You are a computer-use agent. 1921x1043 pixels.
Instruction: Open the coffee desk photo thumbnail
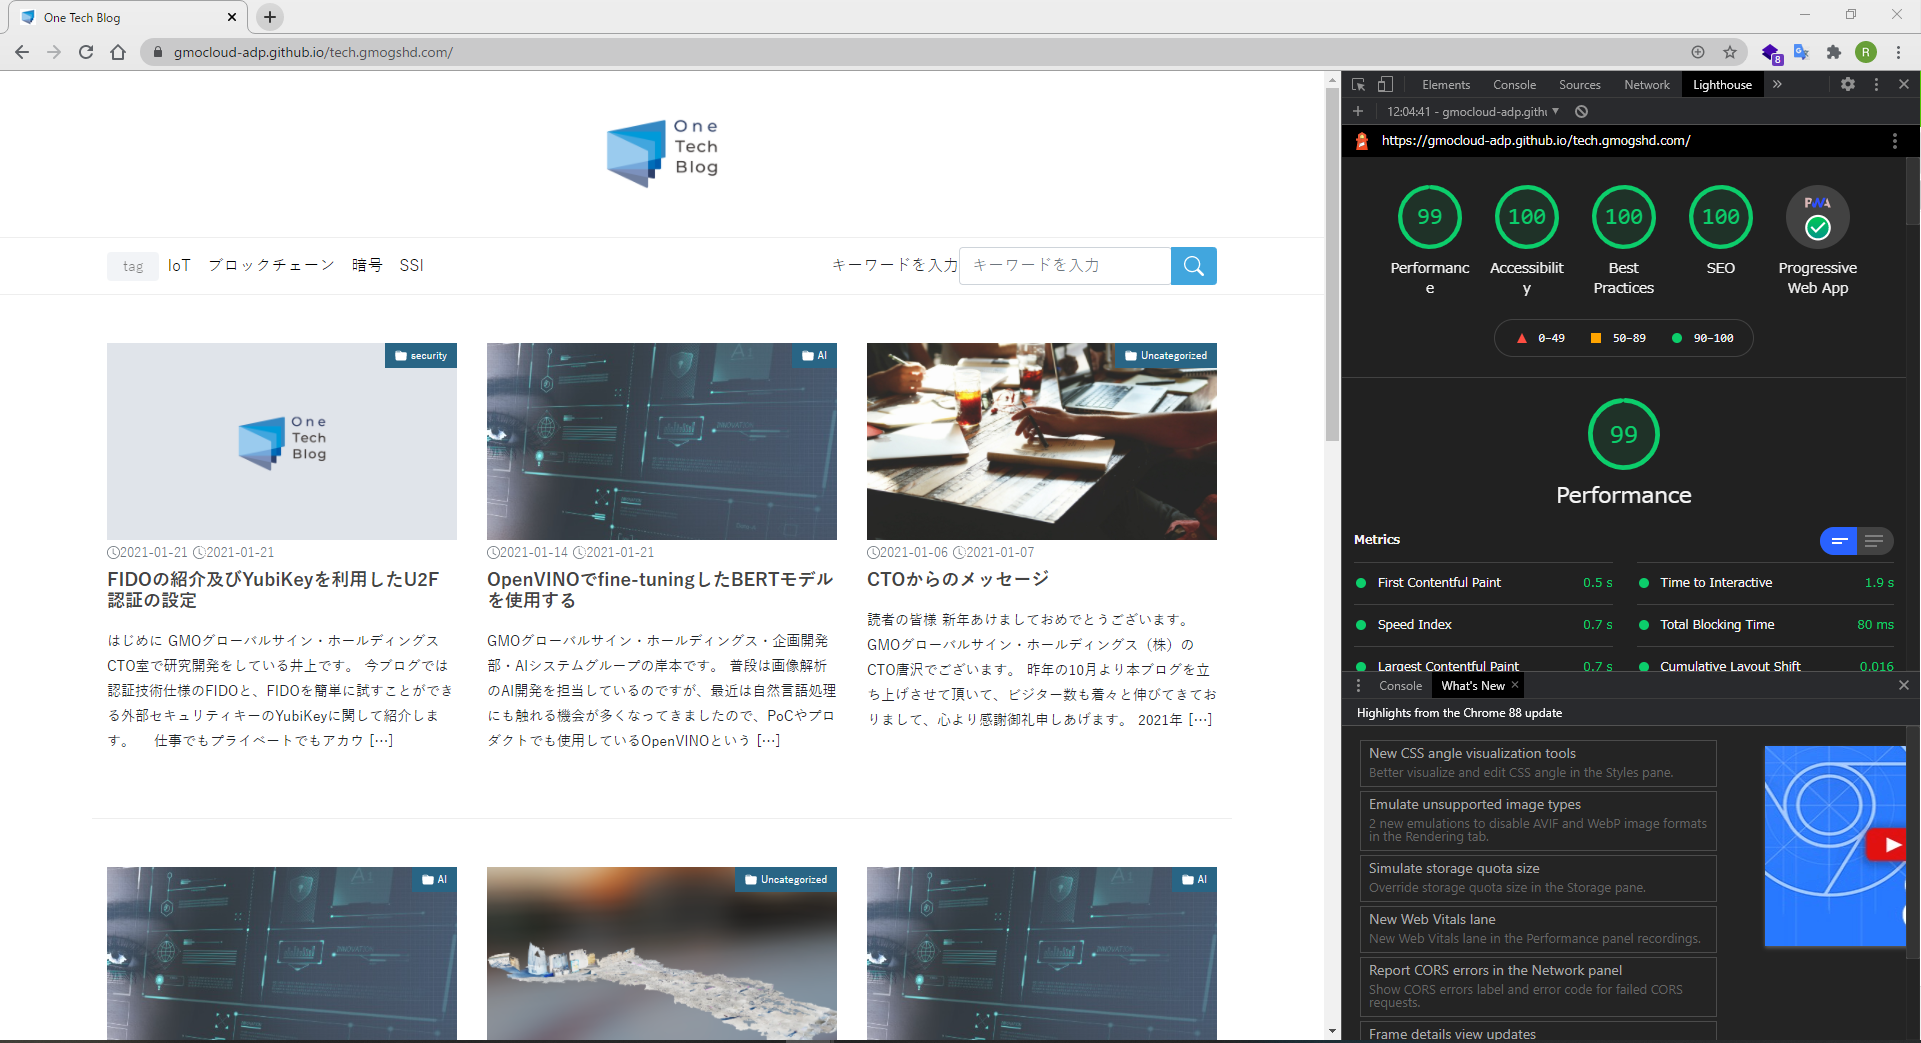(x=1042, y=442)
